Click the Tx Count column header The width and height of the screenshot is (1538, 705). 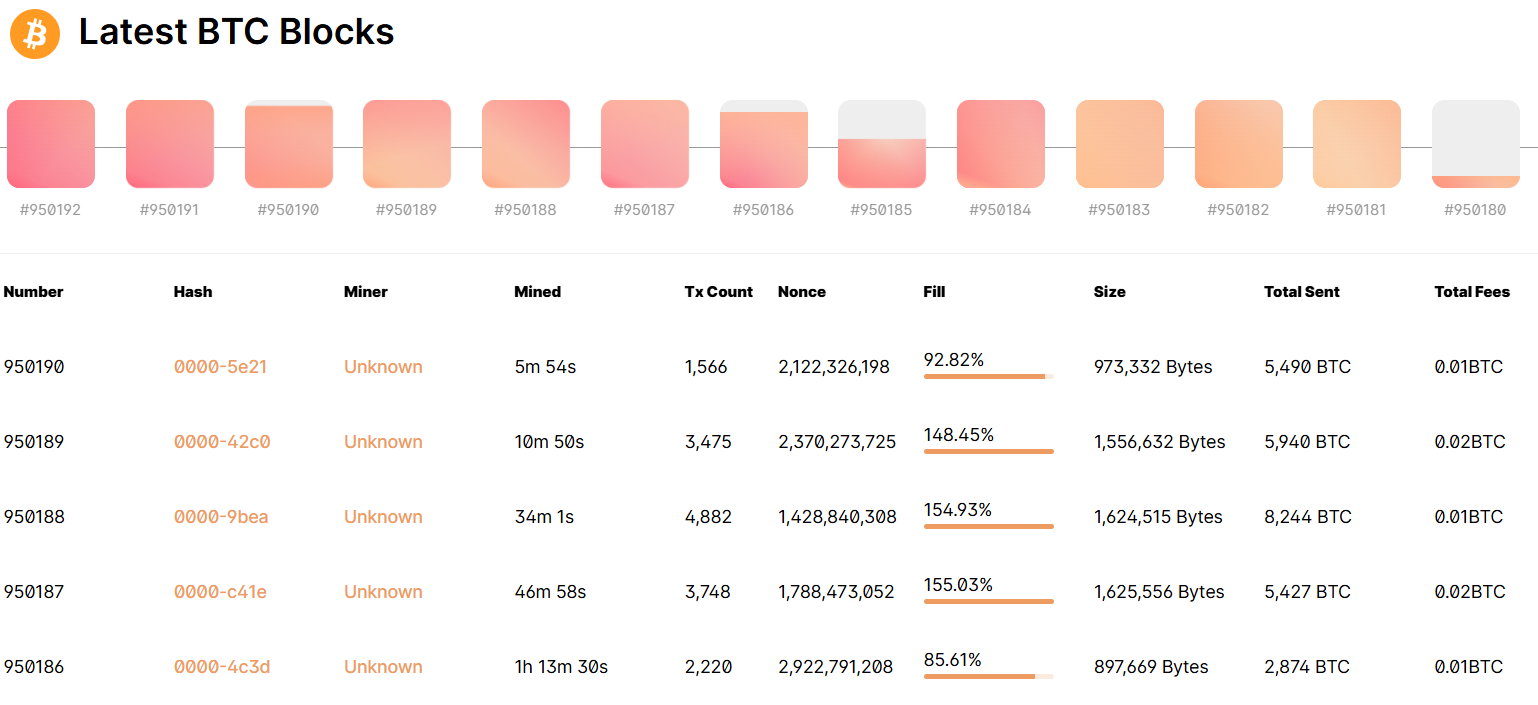pos(719,292)
